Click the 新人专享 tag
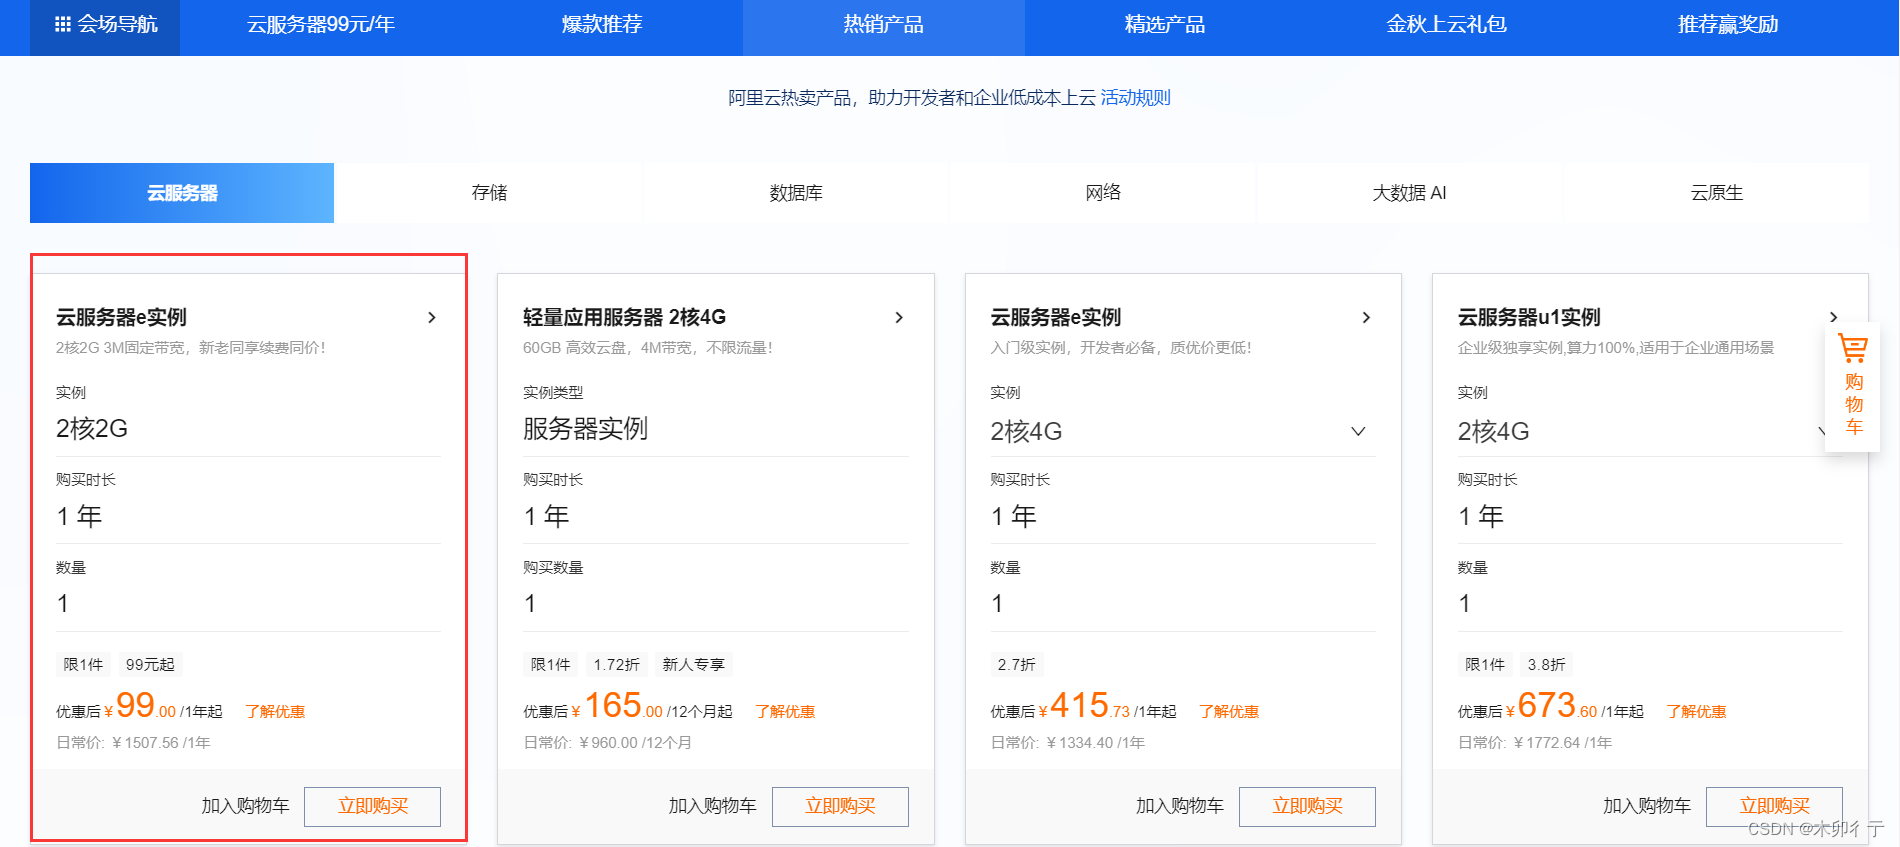1900x847 pixels. tap(693, 665)
